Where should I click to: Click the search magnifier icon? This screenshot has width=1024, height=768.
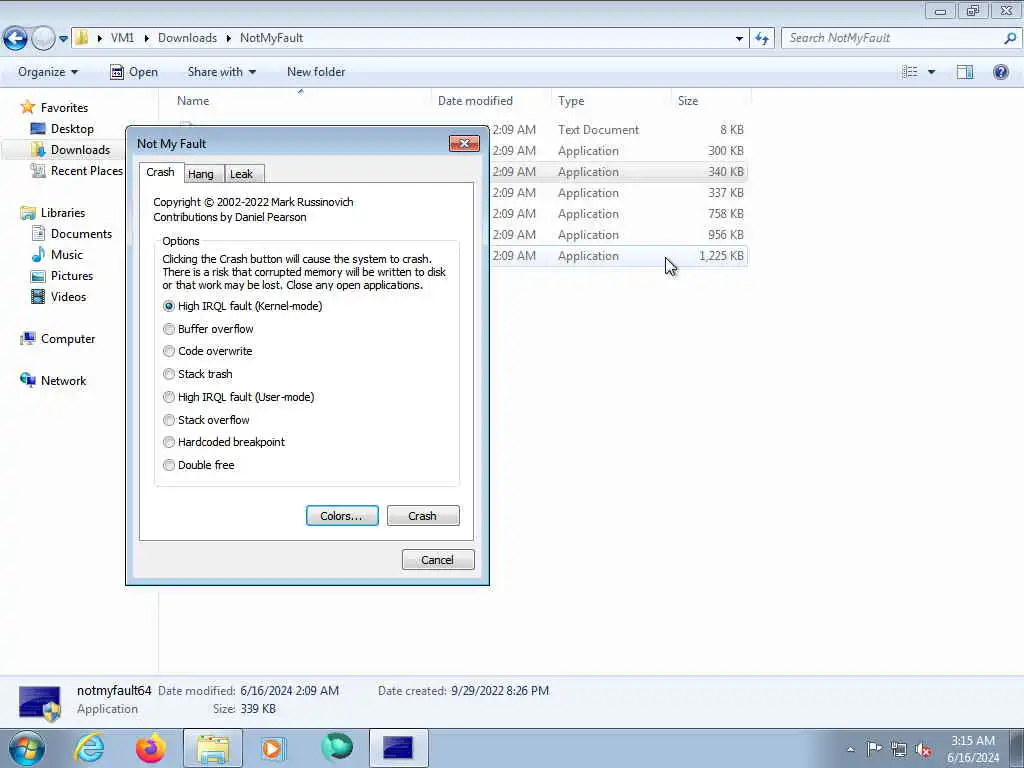click(x=1010, y=38)
